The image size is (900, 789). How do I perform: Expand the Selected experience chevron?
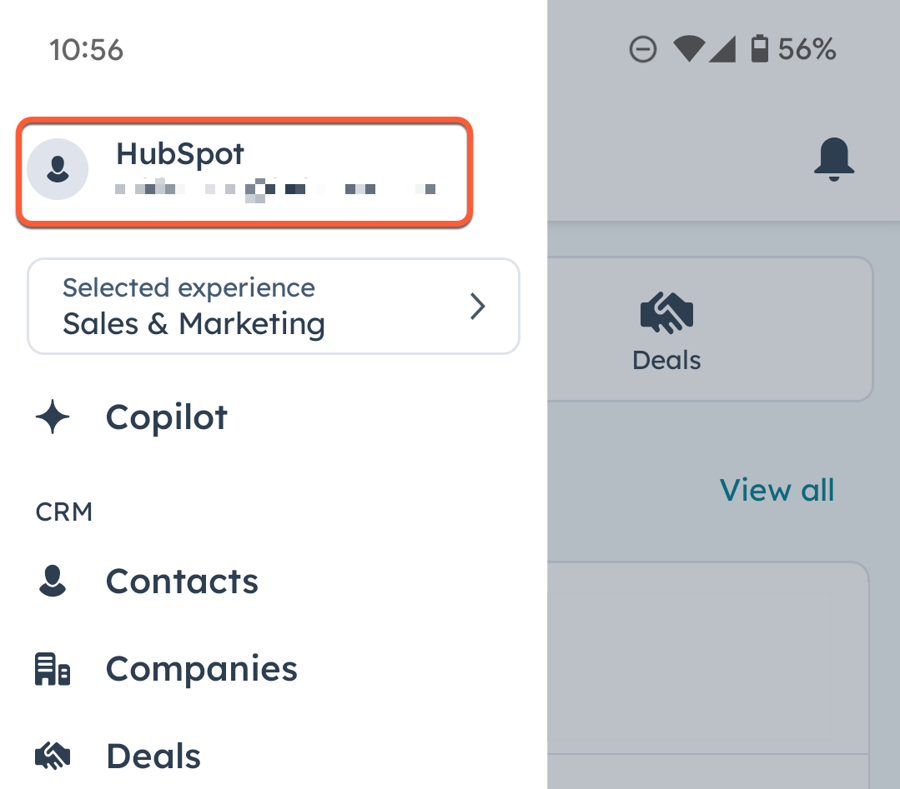(478, 306)
